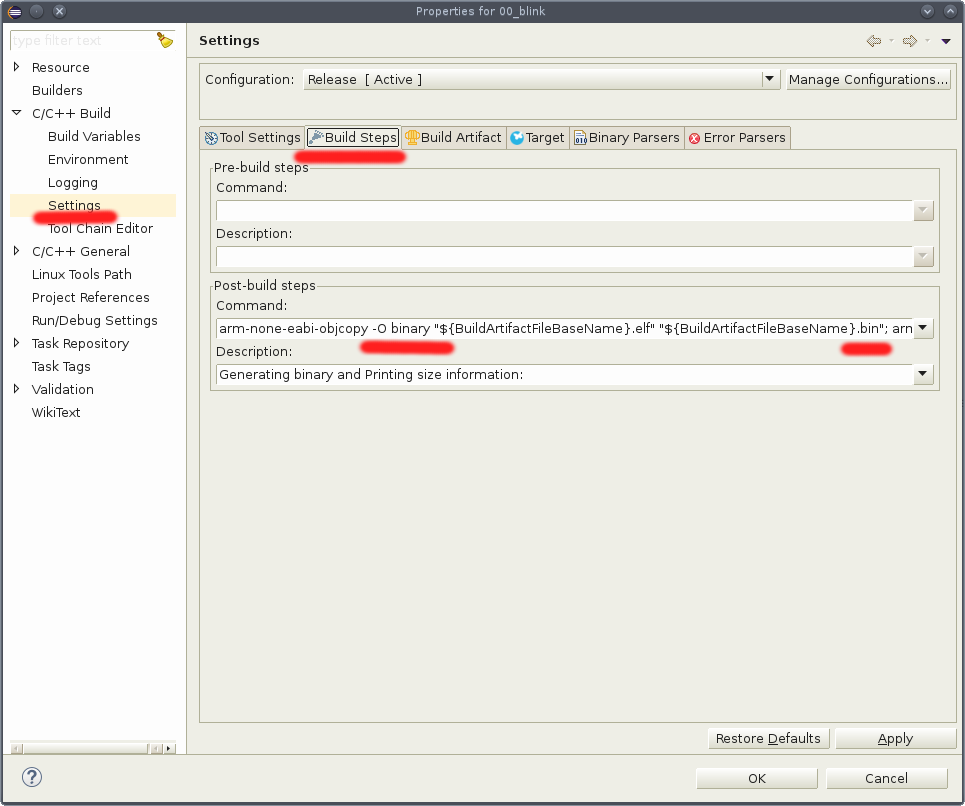Screen dimensions: 965x806
Task: Click the Restore Defaults button
Action: (768, 738)
